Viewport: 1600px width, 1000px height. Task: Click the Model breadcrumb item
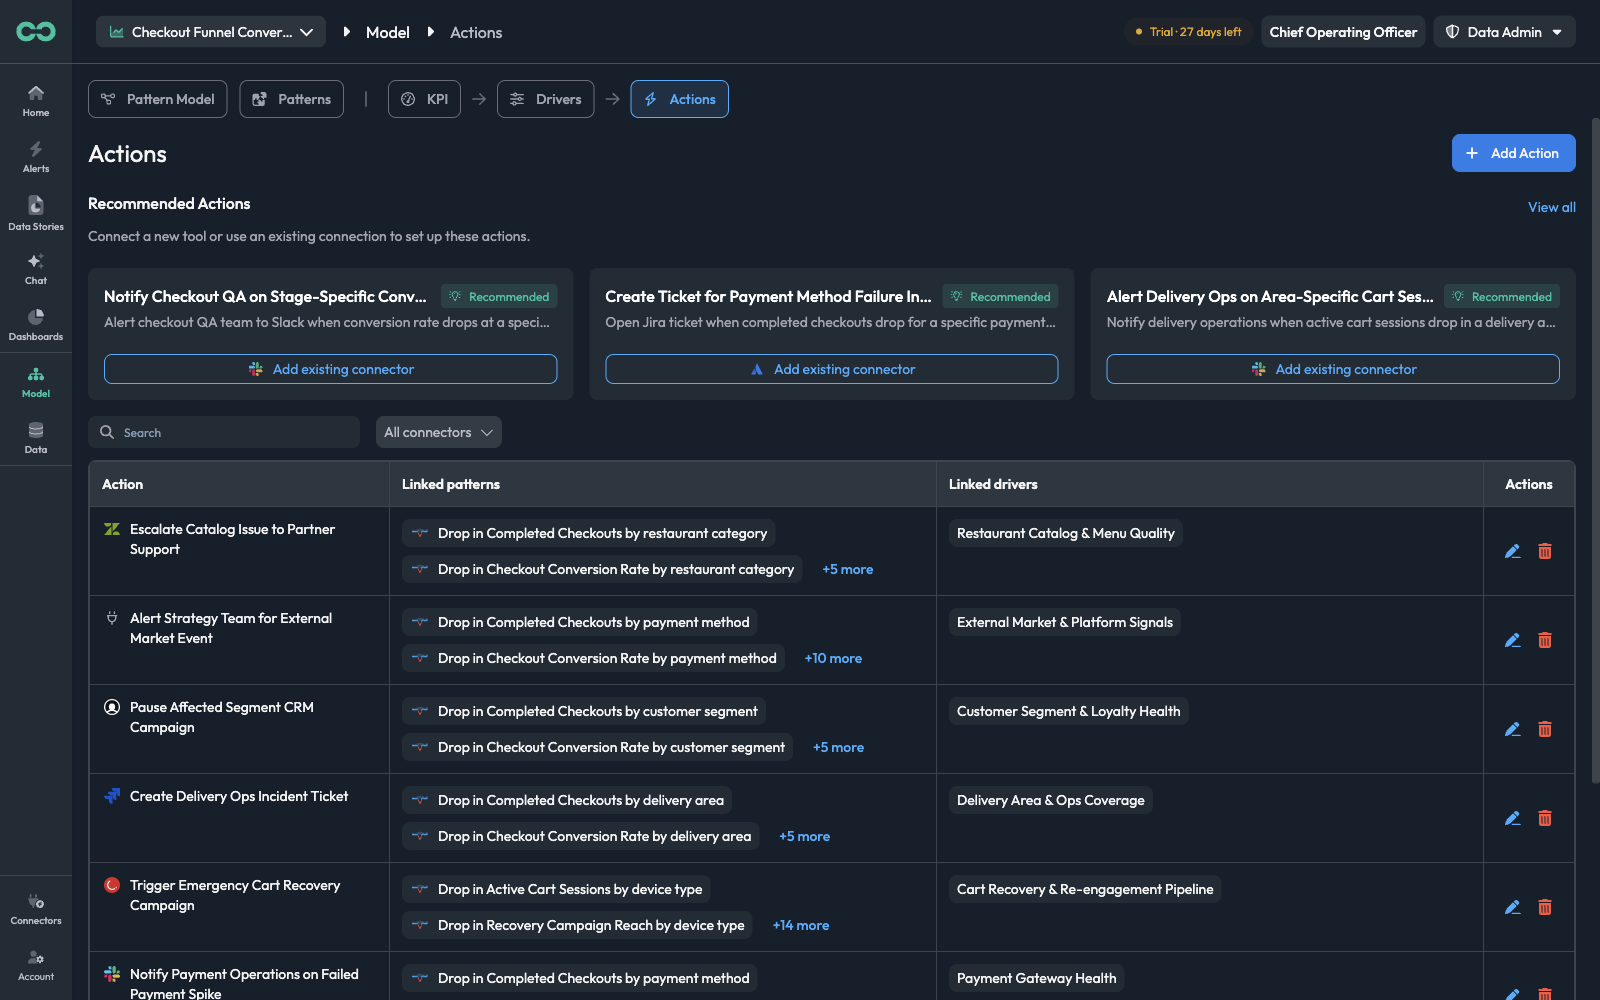[388, 32]
